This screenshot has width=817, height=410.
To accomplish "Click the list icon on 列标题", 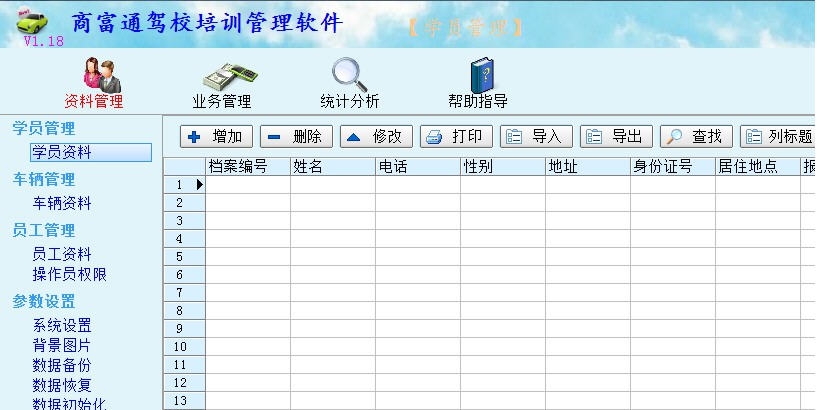I will (x=754, y=136).
